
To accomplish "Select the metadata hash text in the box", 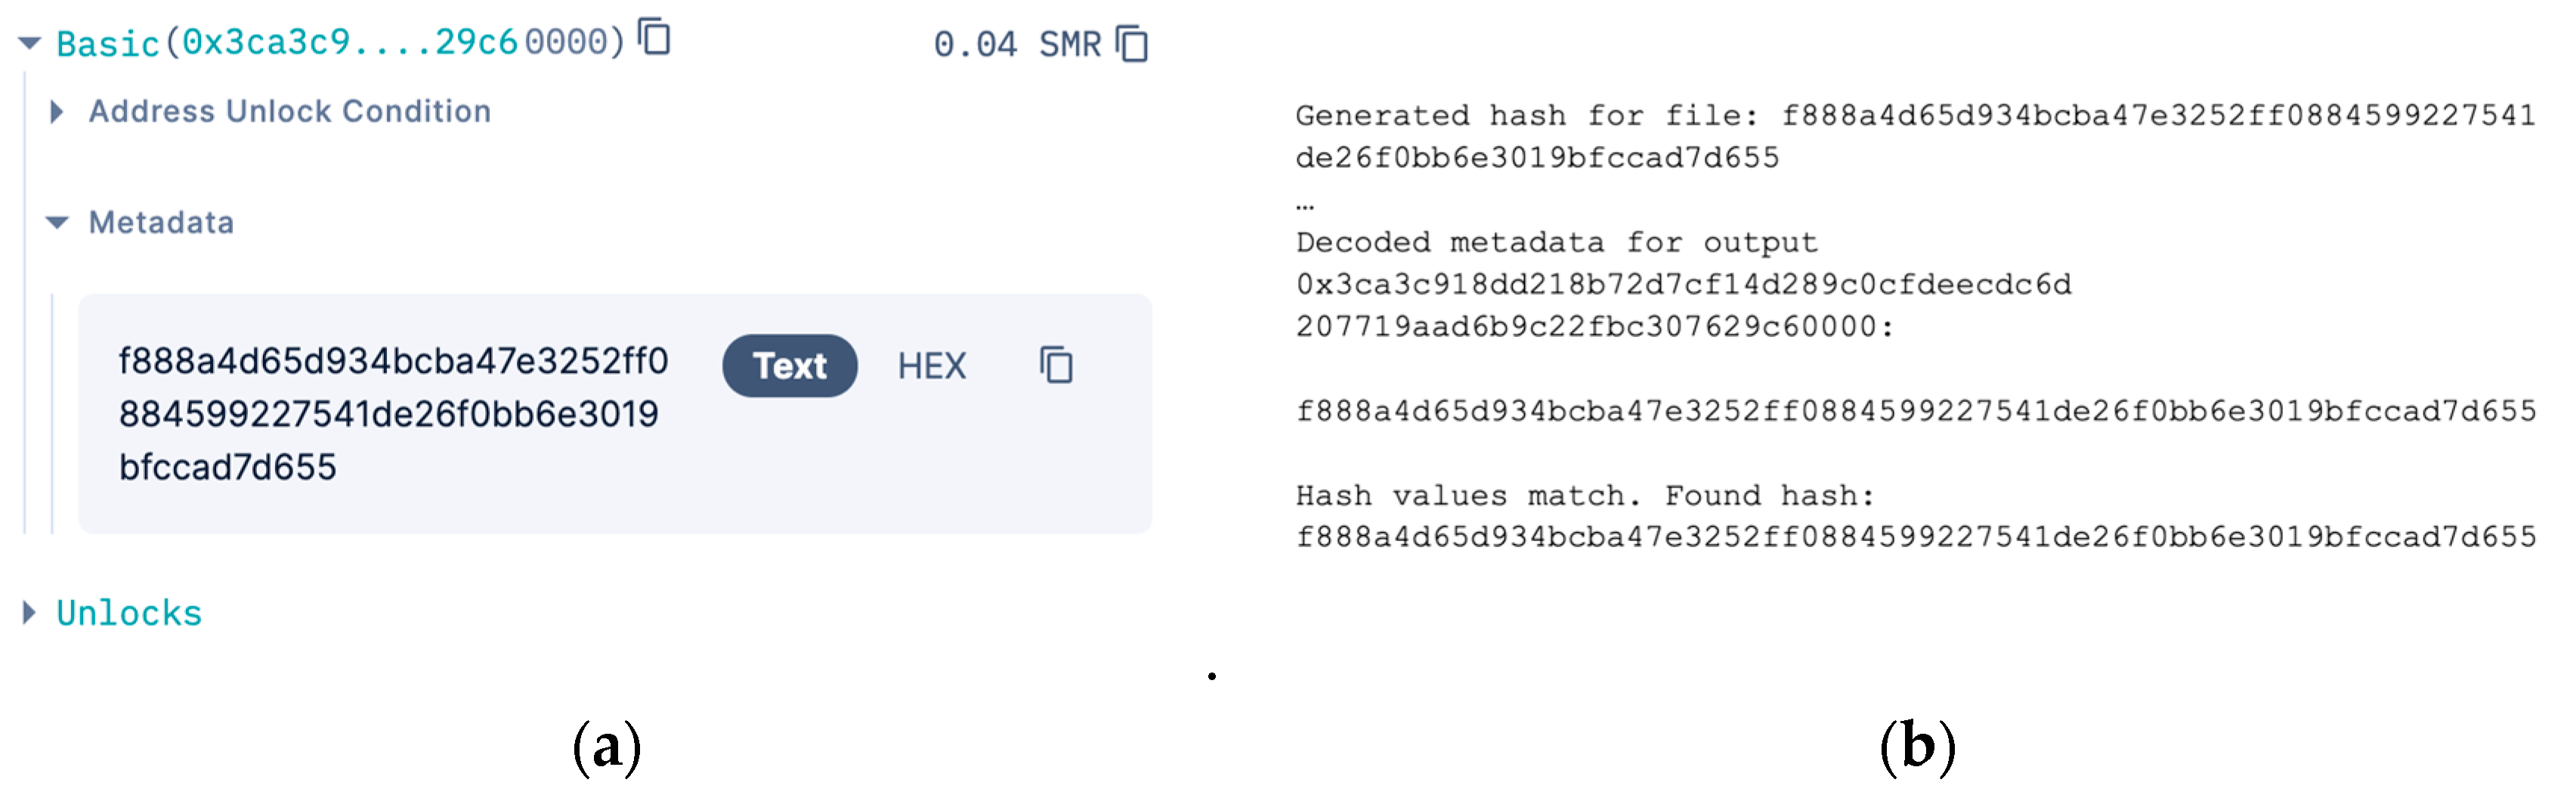I will (x=392, y=414).
